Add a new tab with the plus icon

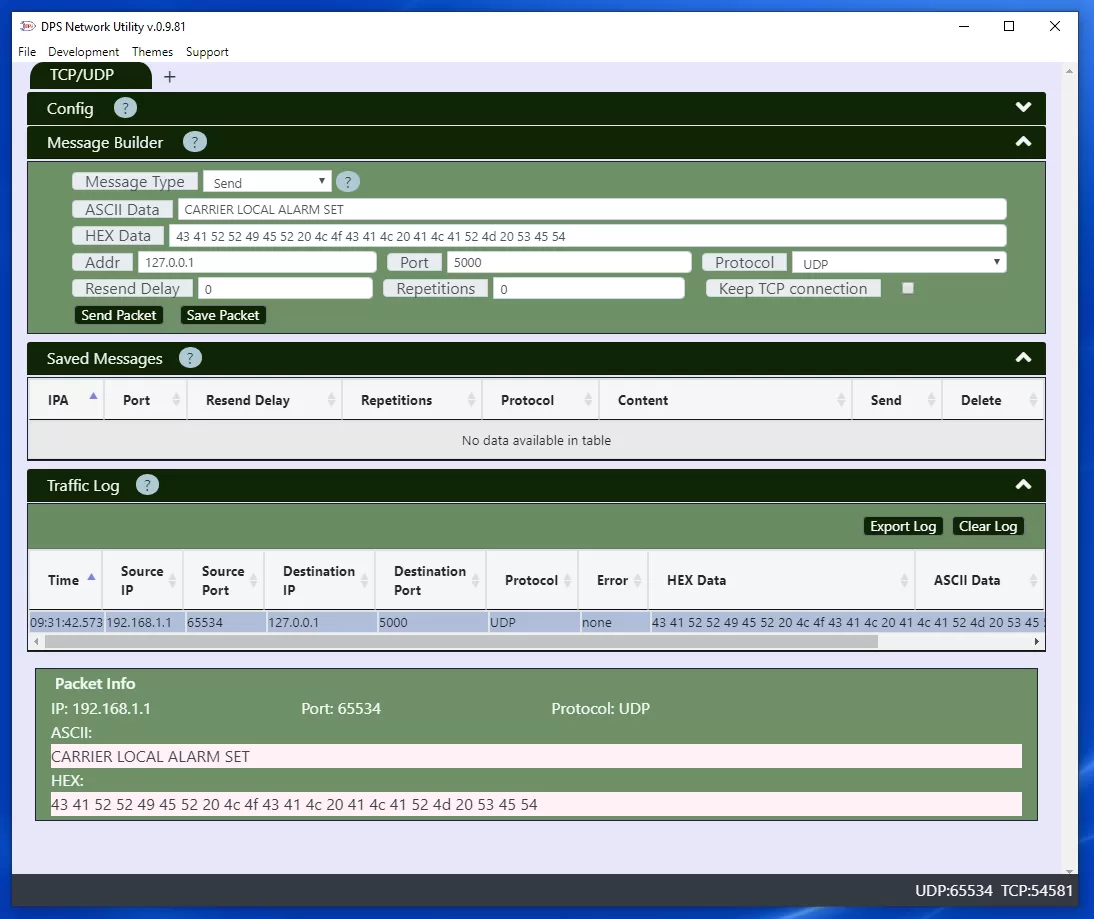point(169,75)
